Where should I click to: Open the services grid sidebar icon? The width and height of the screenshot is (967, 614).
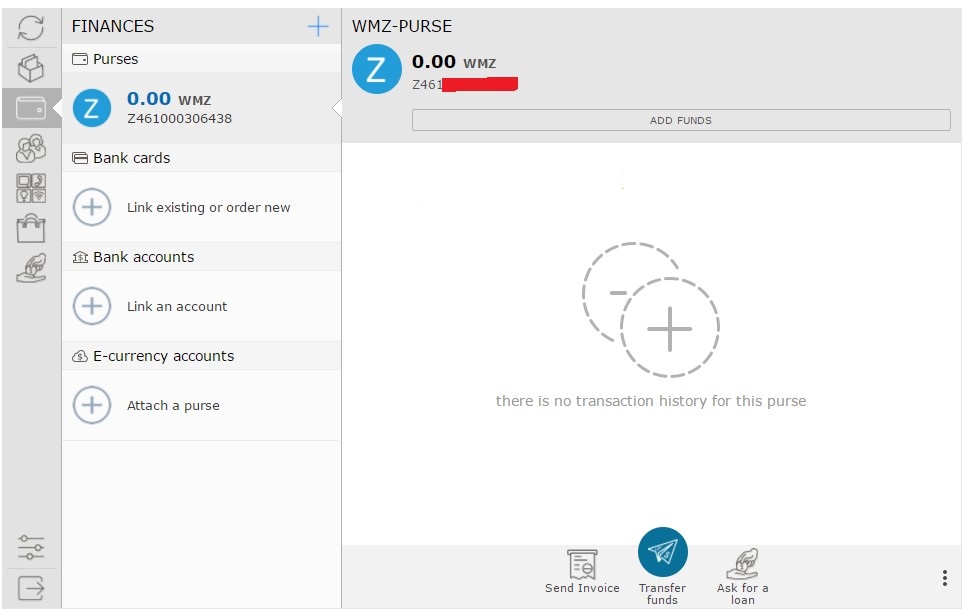[x=31, y=189]
